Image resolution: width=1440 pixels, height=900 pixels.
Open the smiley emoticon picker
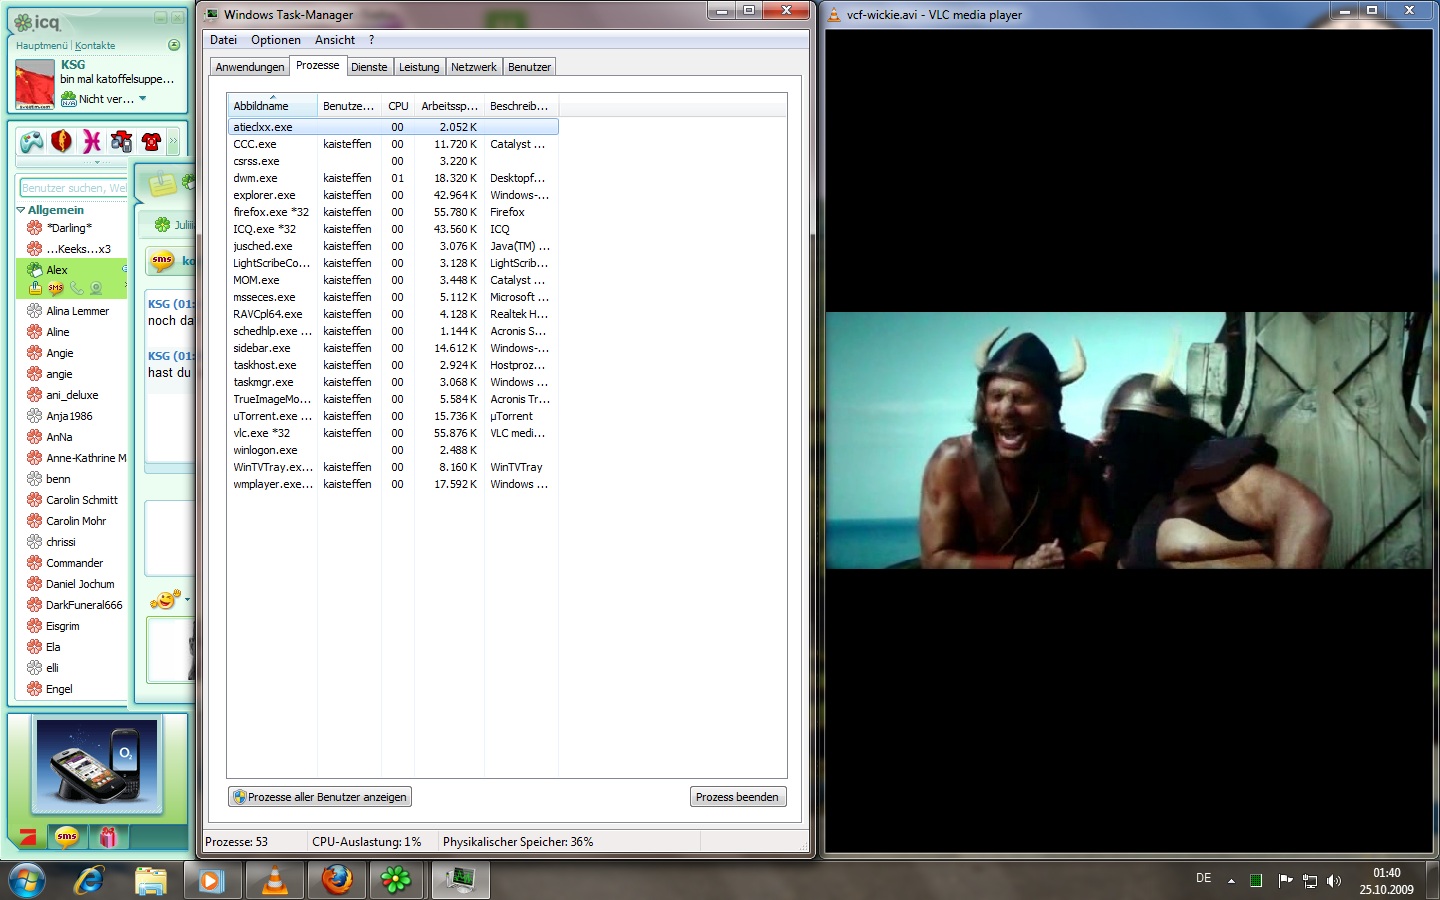[165, 600]
